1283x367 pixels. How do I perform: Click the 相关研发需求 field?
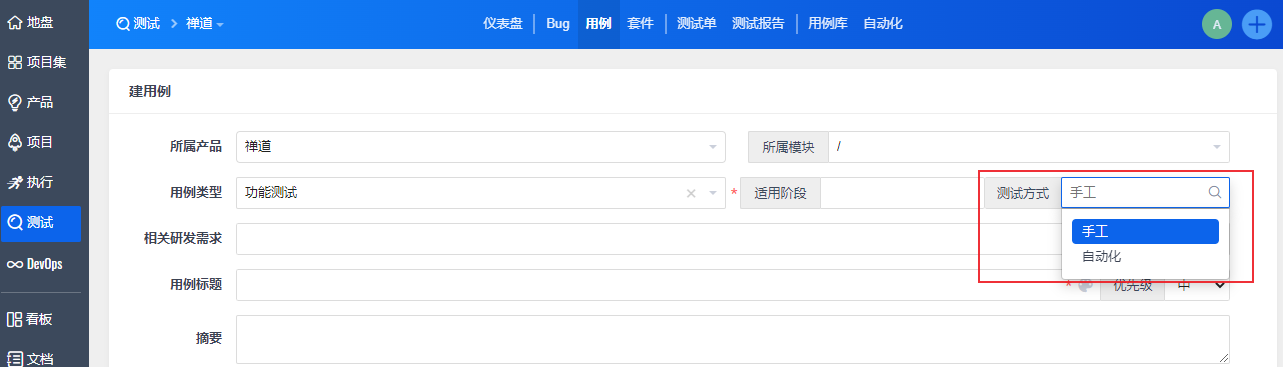(648, 239)
